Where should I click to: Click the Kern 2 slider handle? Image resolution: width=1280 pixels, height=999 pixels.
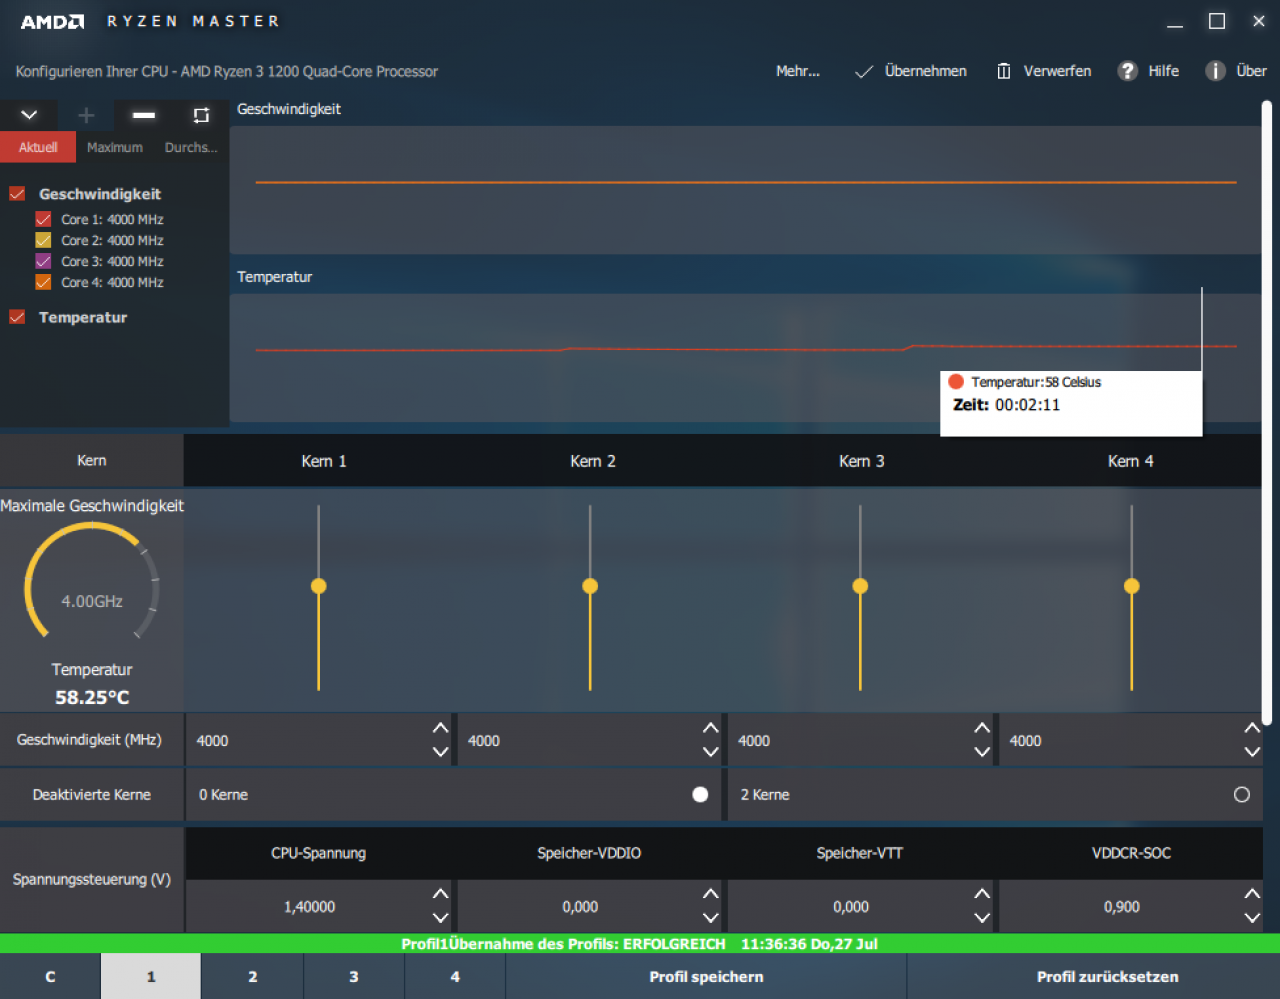coord(590,586)
